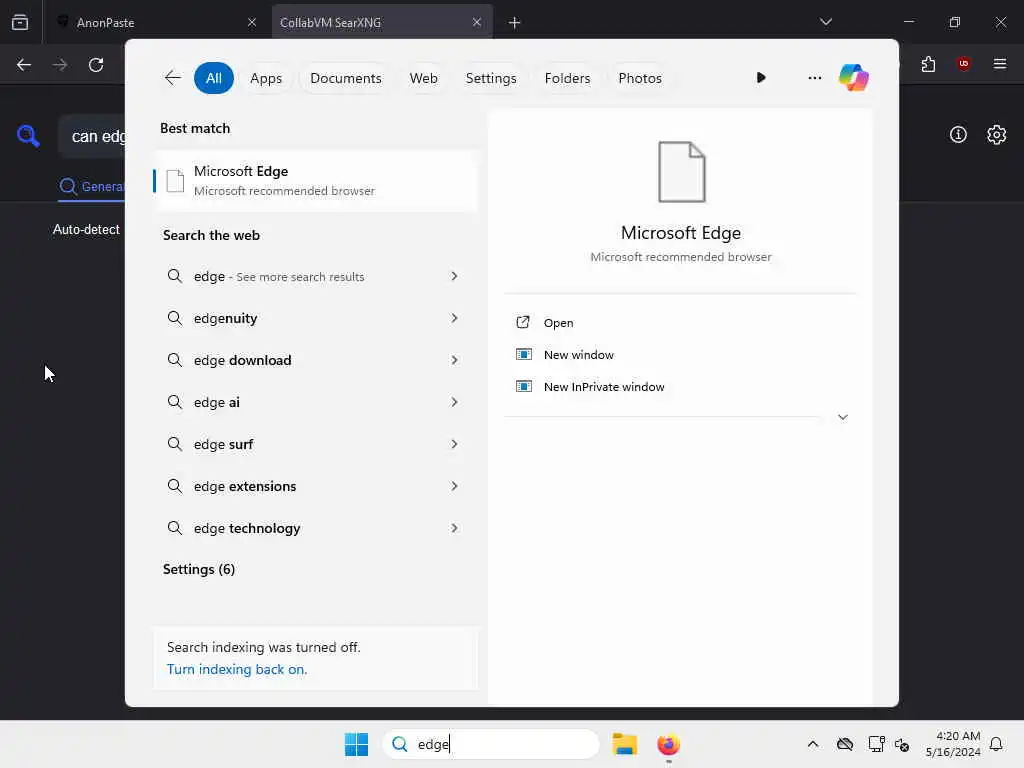
Task: Expand the edgenuity suggestion arrow
Action: pyautogui.click(x=454, y=318)
